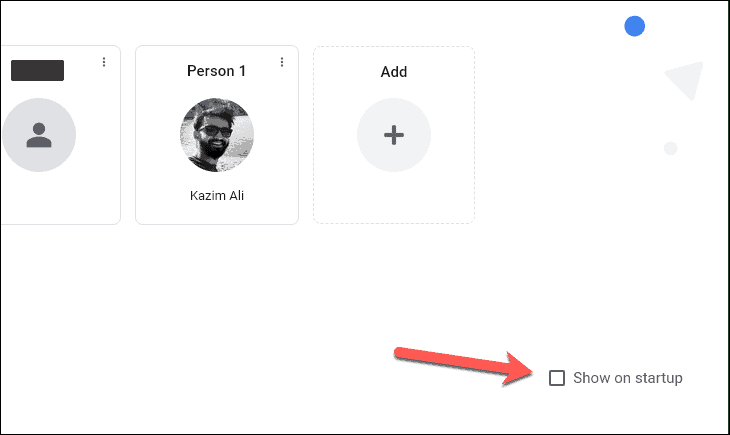
Task: Click the "Add" label on the dashed card
Action: point(394,72)
